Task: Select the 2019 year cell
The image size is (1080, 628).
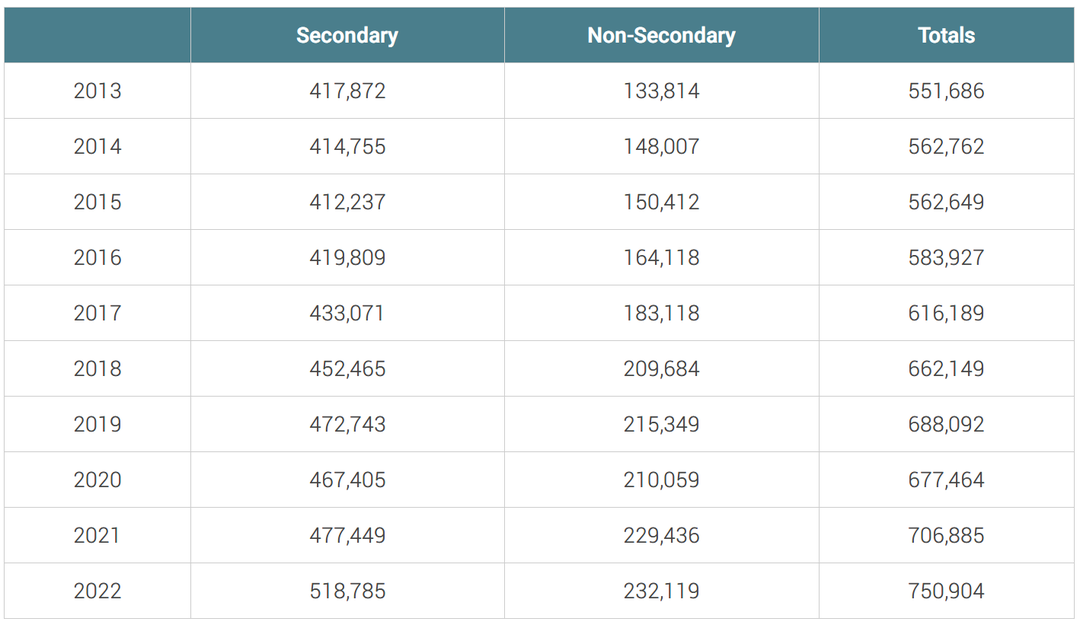Action: [97, 424]
